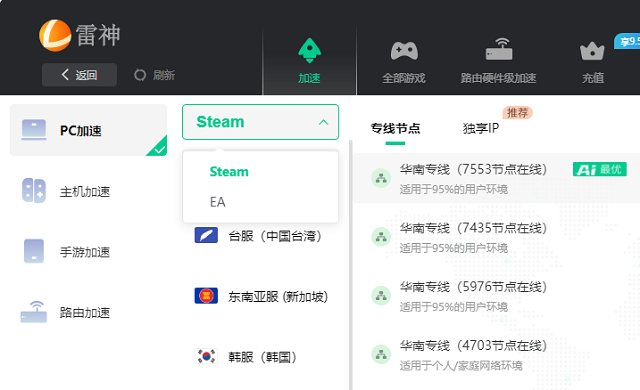This screenshot has width=640, height=390.
Task: Switch to the 专线节点 tab
Action: tap(395, 129)
